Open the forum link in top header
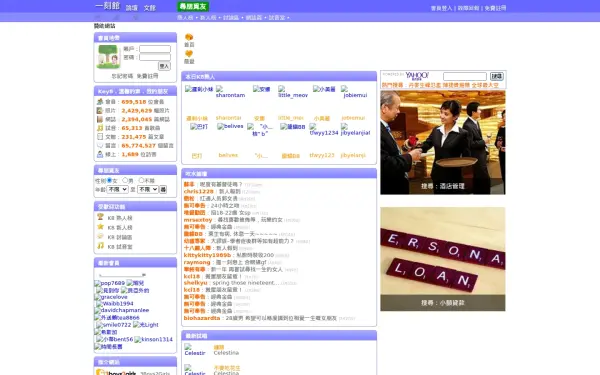The image size is (600, 375). tap(132, 8)
